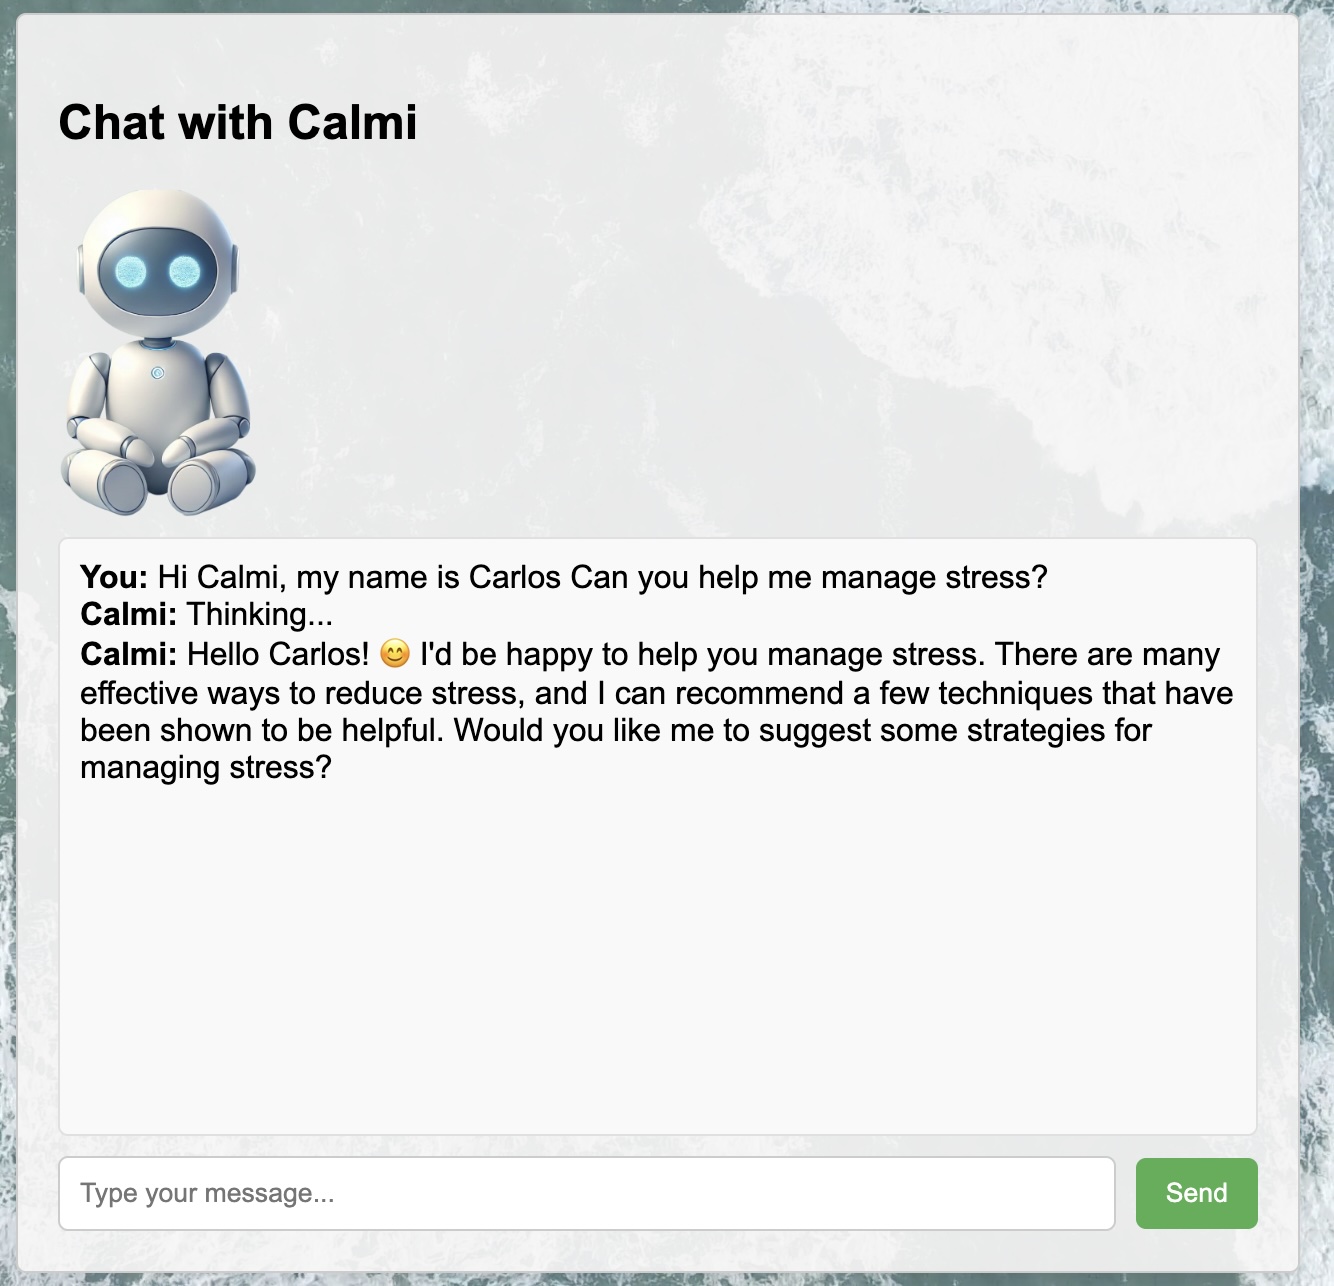1334x1286 pixels.
Task: Click the green Send button
Action: point(1196,1193)
